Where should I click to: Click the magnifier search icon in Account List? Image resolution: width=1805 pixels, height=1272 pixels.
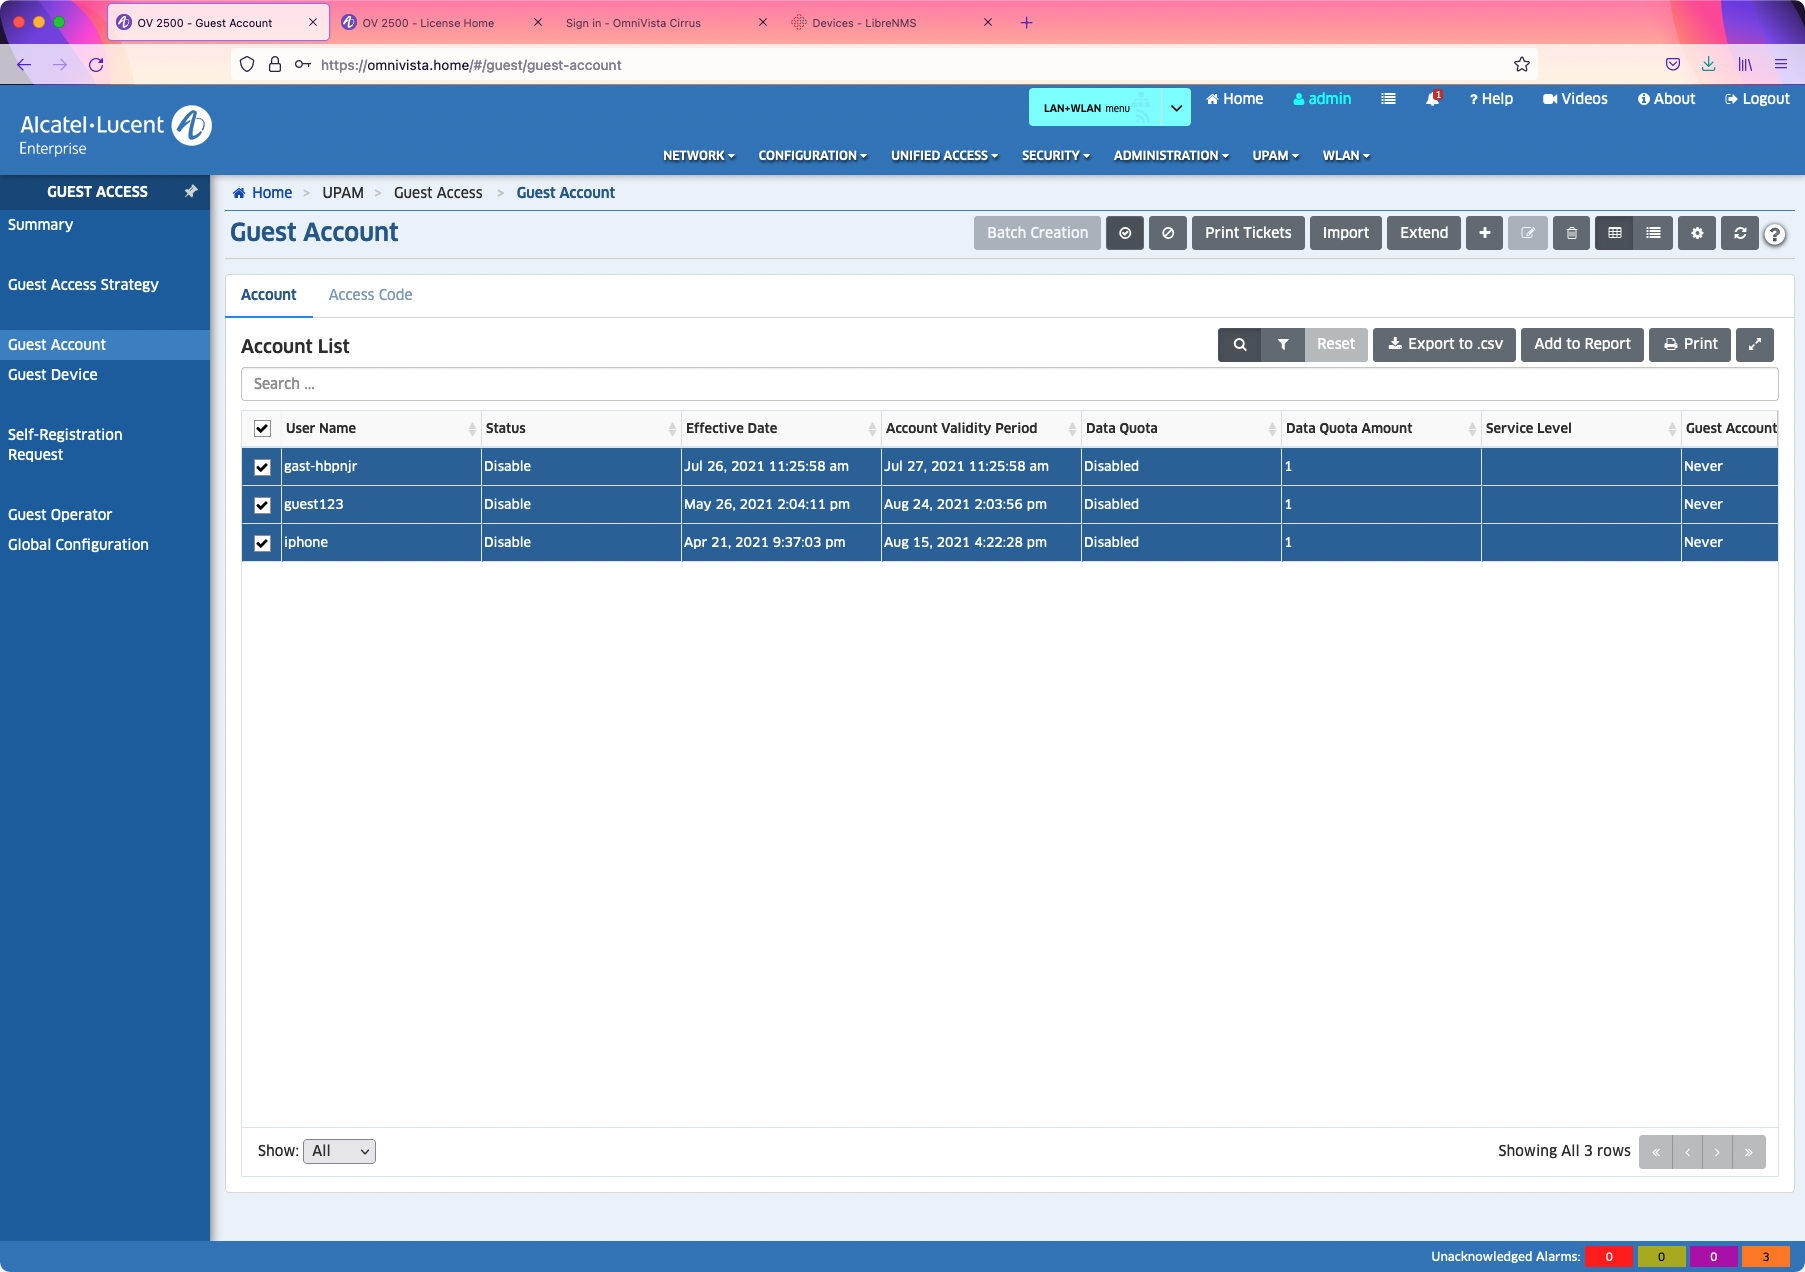click(x=1239, y=345)
